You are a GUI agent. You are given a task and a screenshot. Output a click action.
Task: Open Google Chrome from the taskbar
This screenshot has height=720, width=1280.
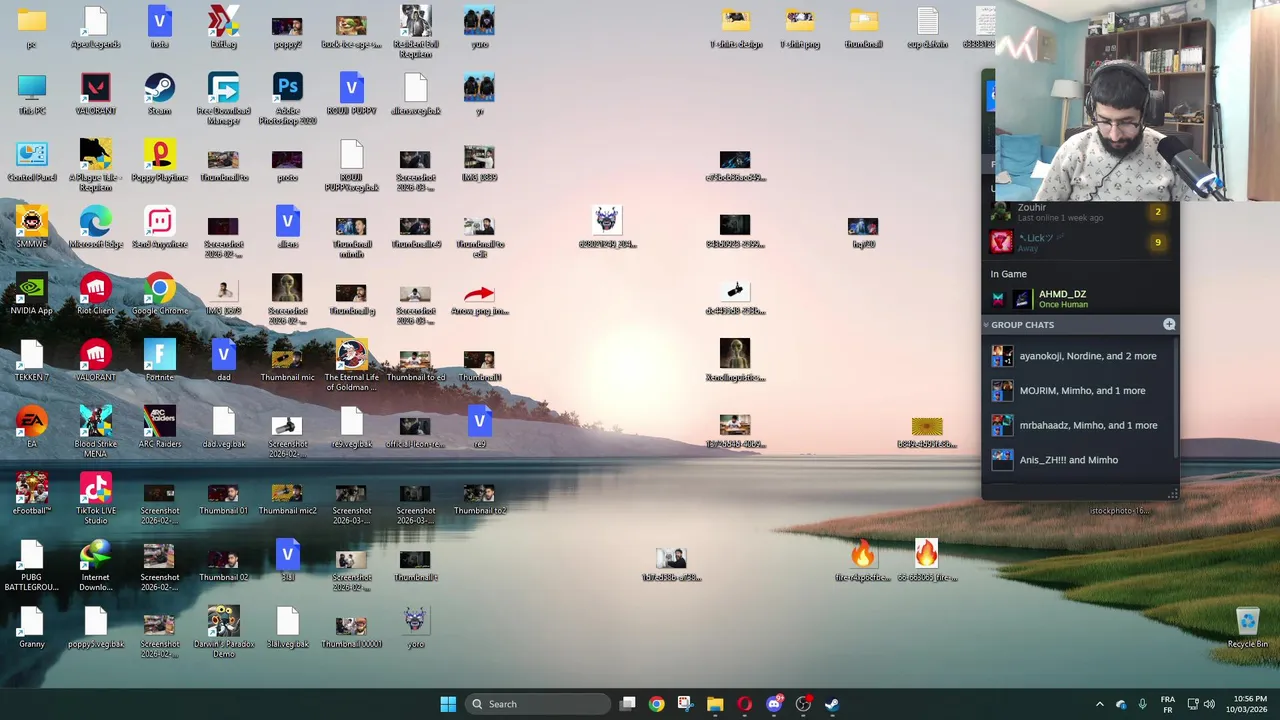pos(656,704)
